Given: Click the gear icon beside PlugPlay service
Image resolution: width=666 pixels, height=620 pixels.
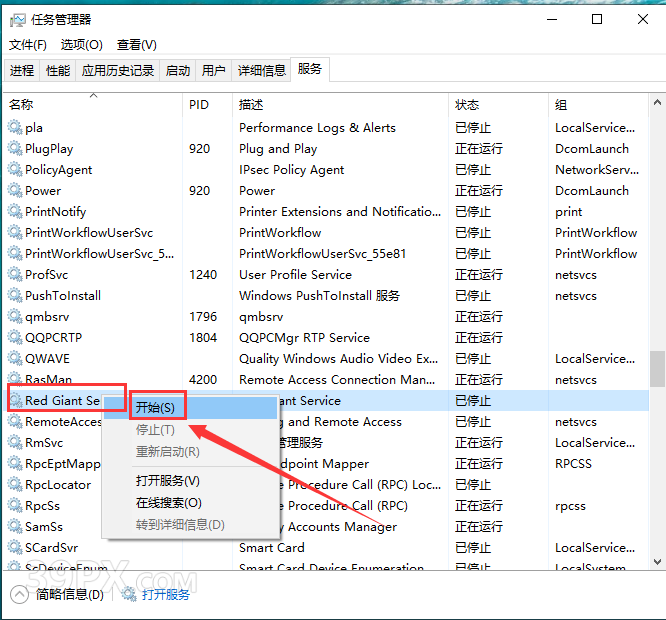Looking at the screenshot, I should [15, 149].
